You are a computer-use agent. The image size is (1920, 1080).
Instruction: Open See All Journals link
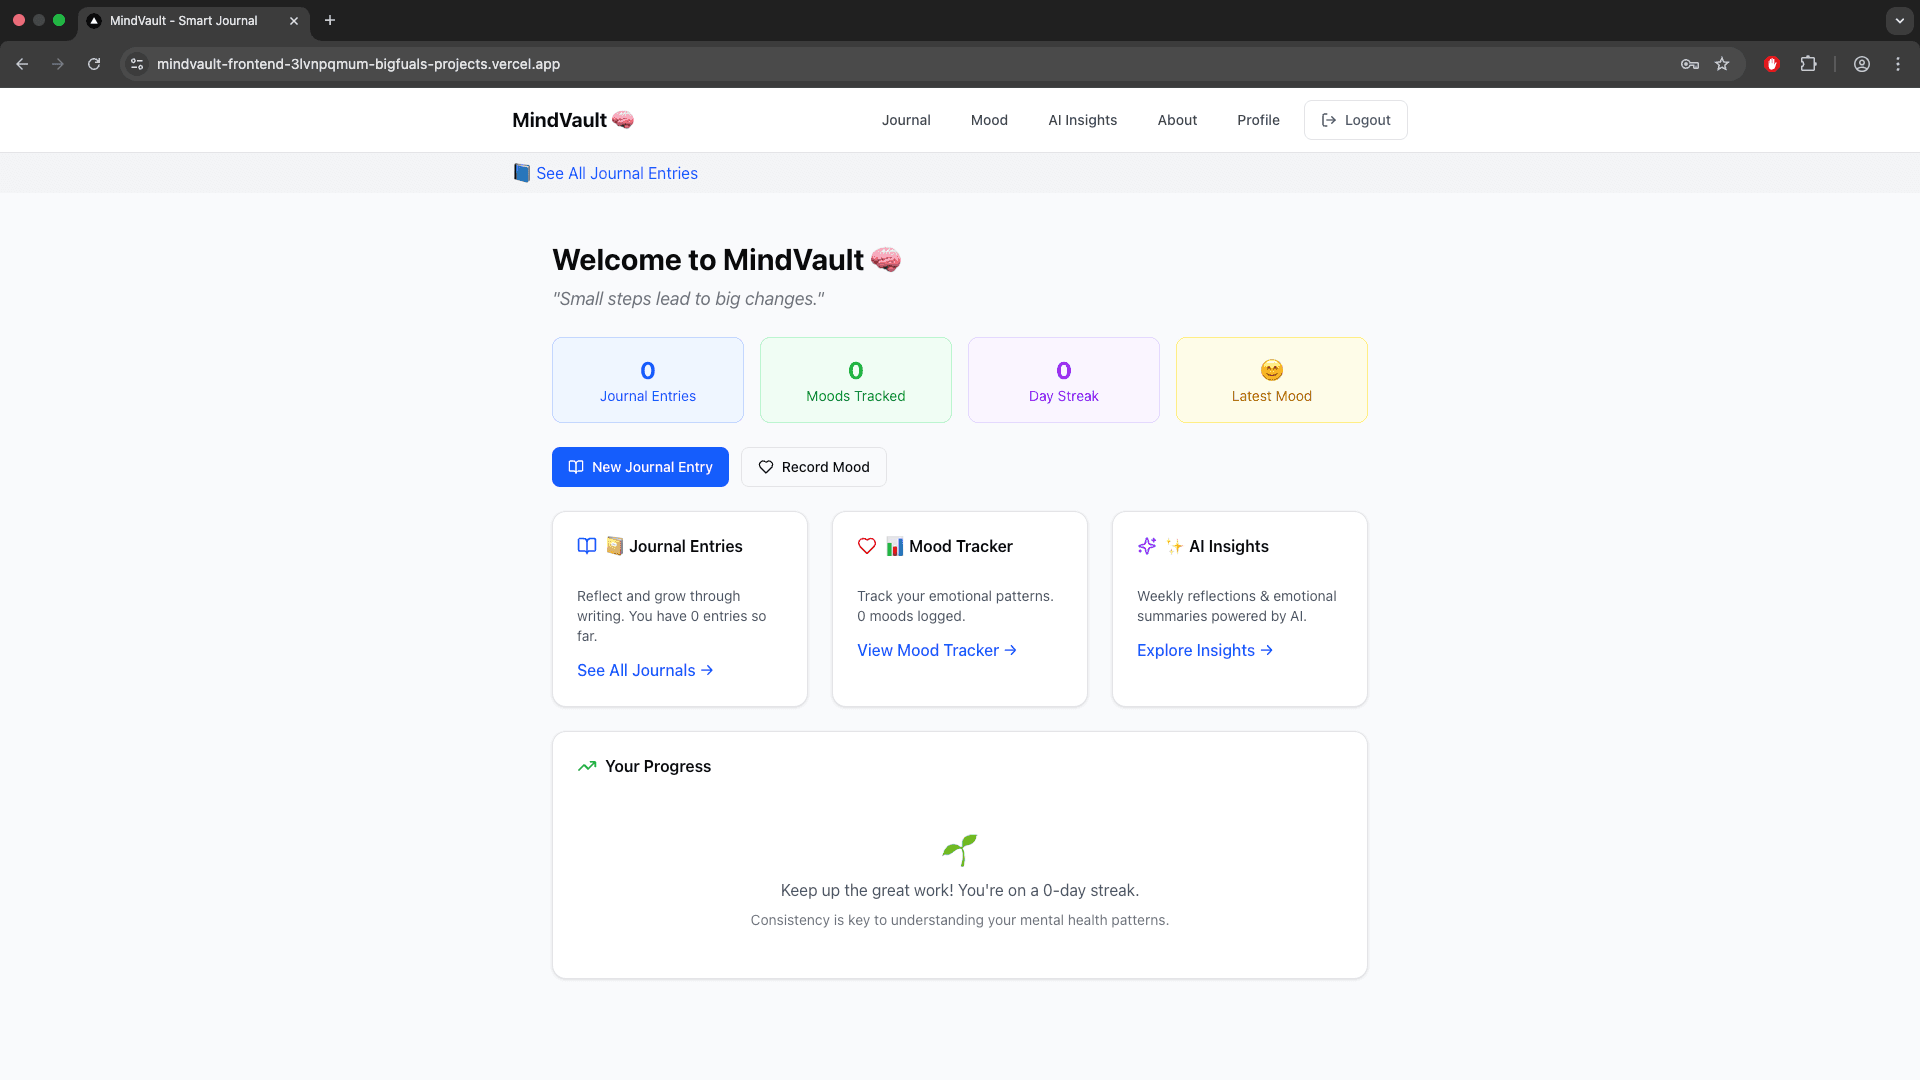[x=645, y=670]
